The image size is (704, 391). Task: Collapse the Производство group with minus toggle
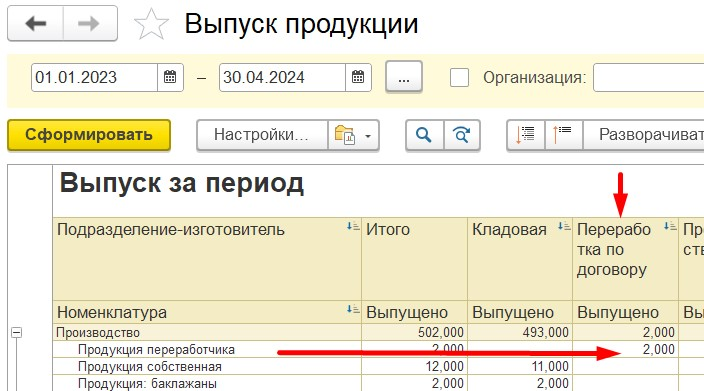[x=16, y=333]
